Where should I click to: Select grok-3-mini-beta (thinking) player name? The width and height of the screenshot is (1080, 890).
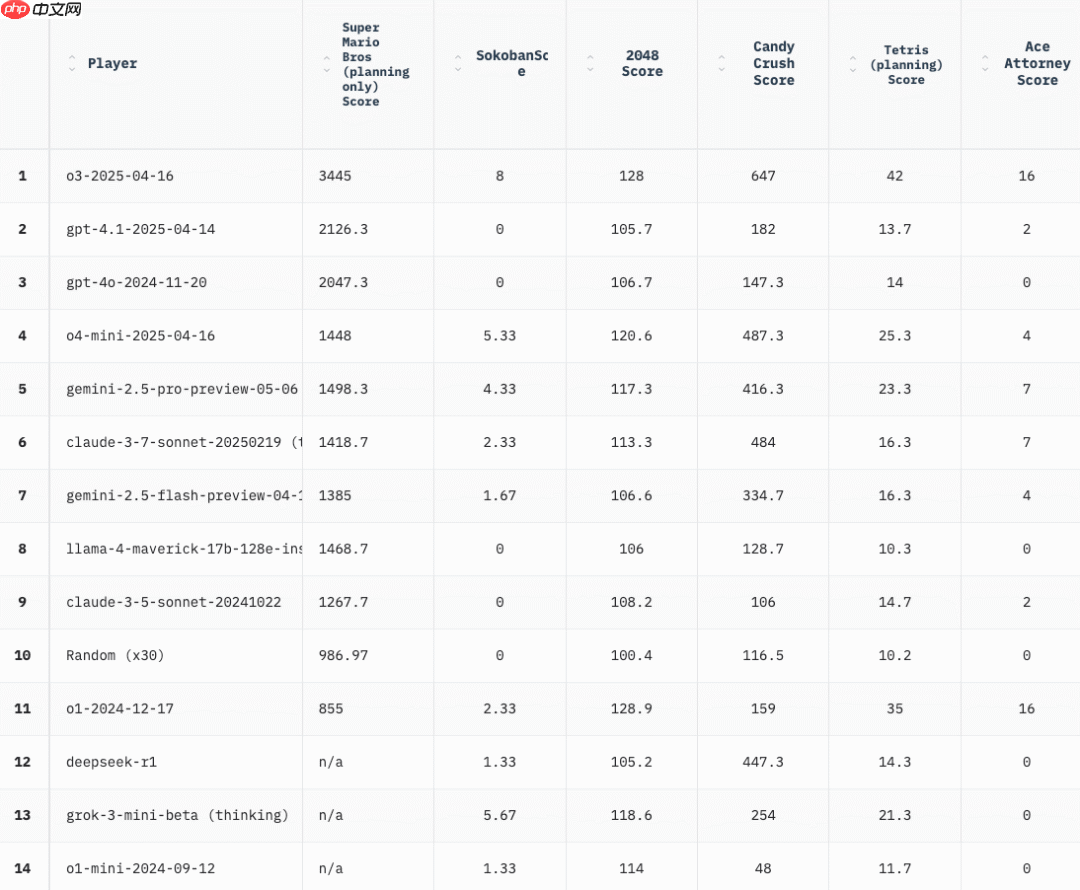(x=177, y=815)
